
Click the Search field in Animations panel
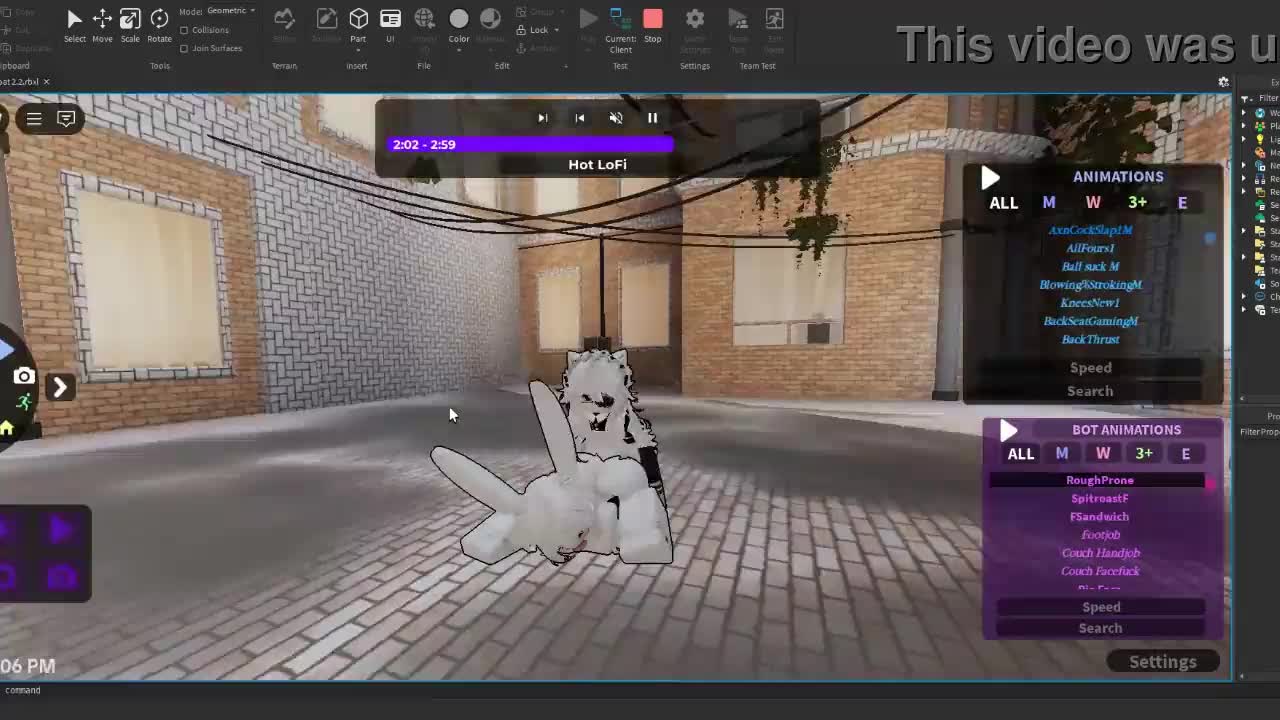coord(1090,391)
